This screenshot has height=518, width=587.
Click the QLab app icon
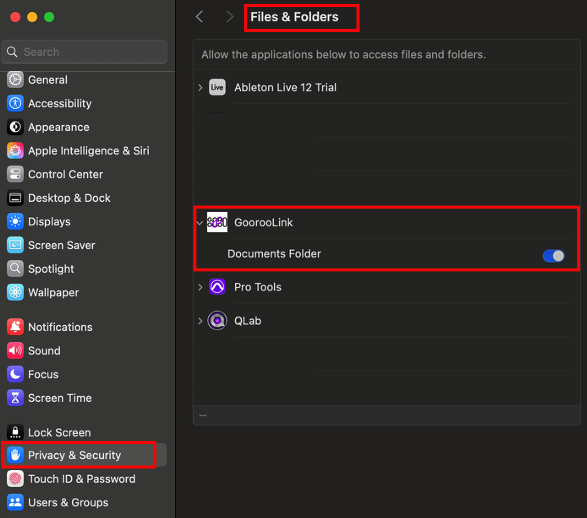click(x=217, y=321)
